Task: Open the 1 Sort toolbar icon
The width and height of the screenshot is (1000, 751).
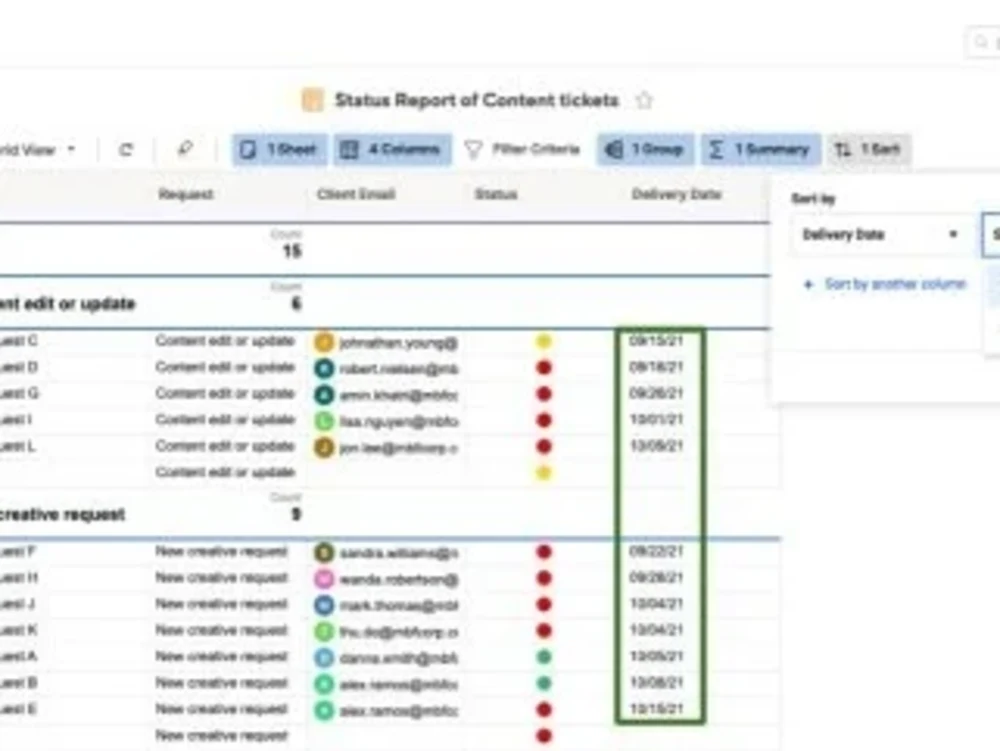Action: click(845, 149)
